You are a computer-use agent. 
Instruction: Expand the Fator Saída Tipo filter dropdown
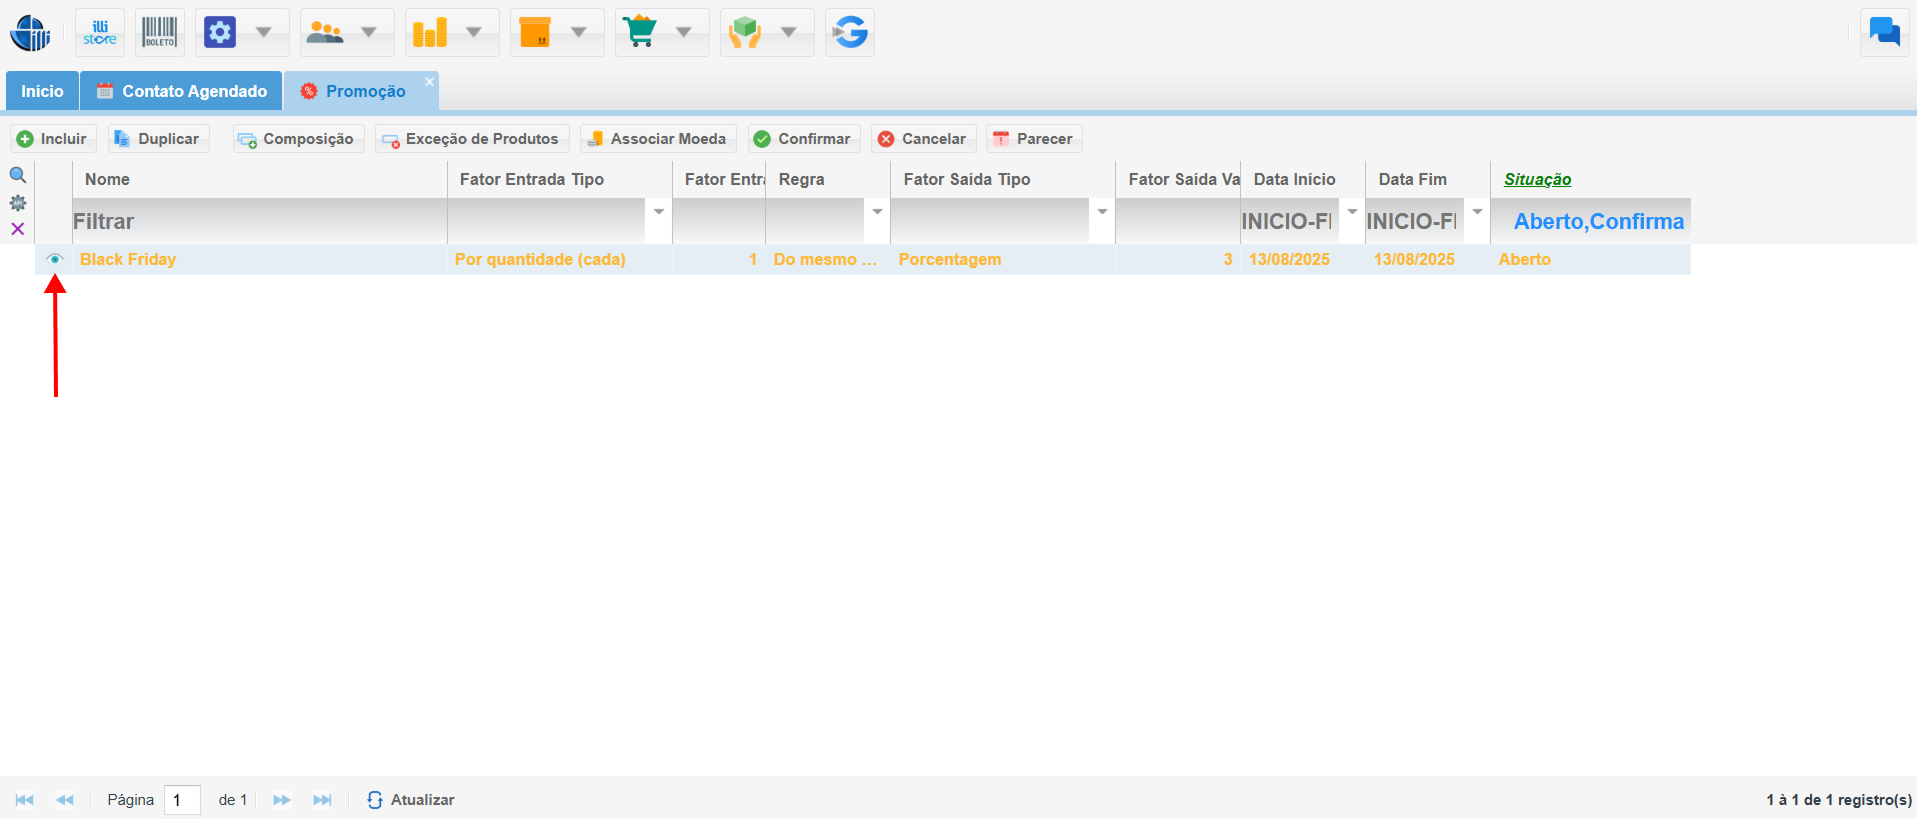coord(1102,212)
